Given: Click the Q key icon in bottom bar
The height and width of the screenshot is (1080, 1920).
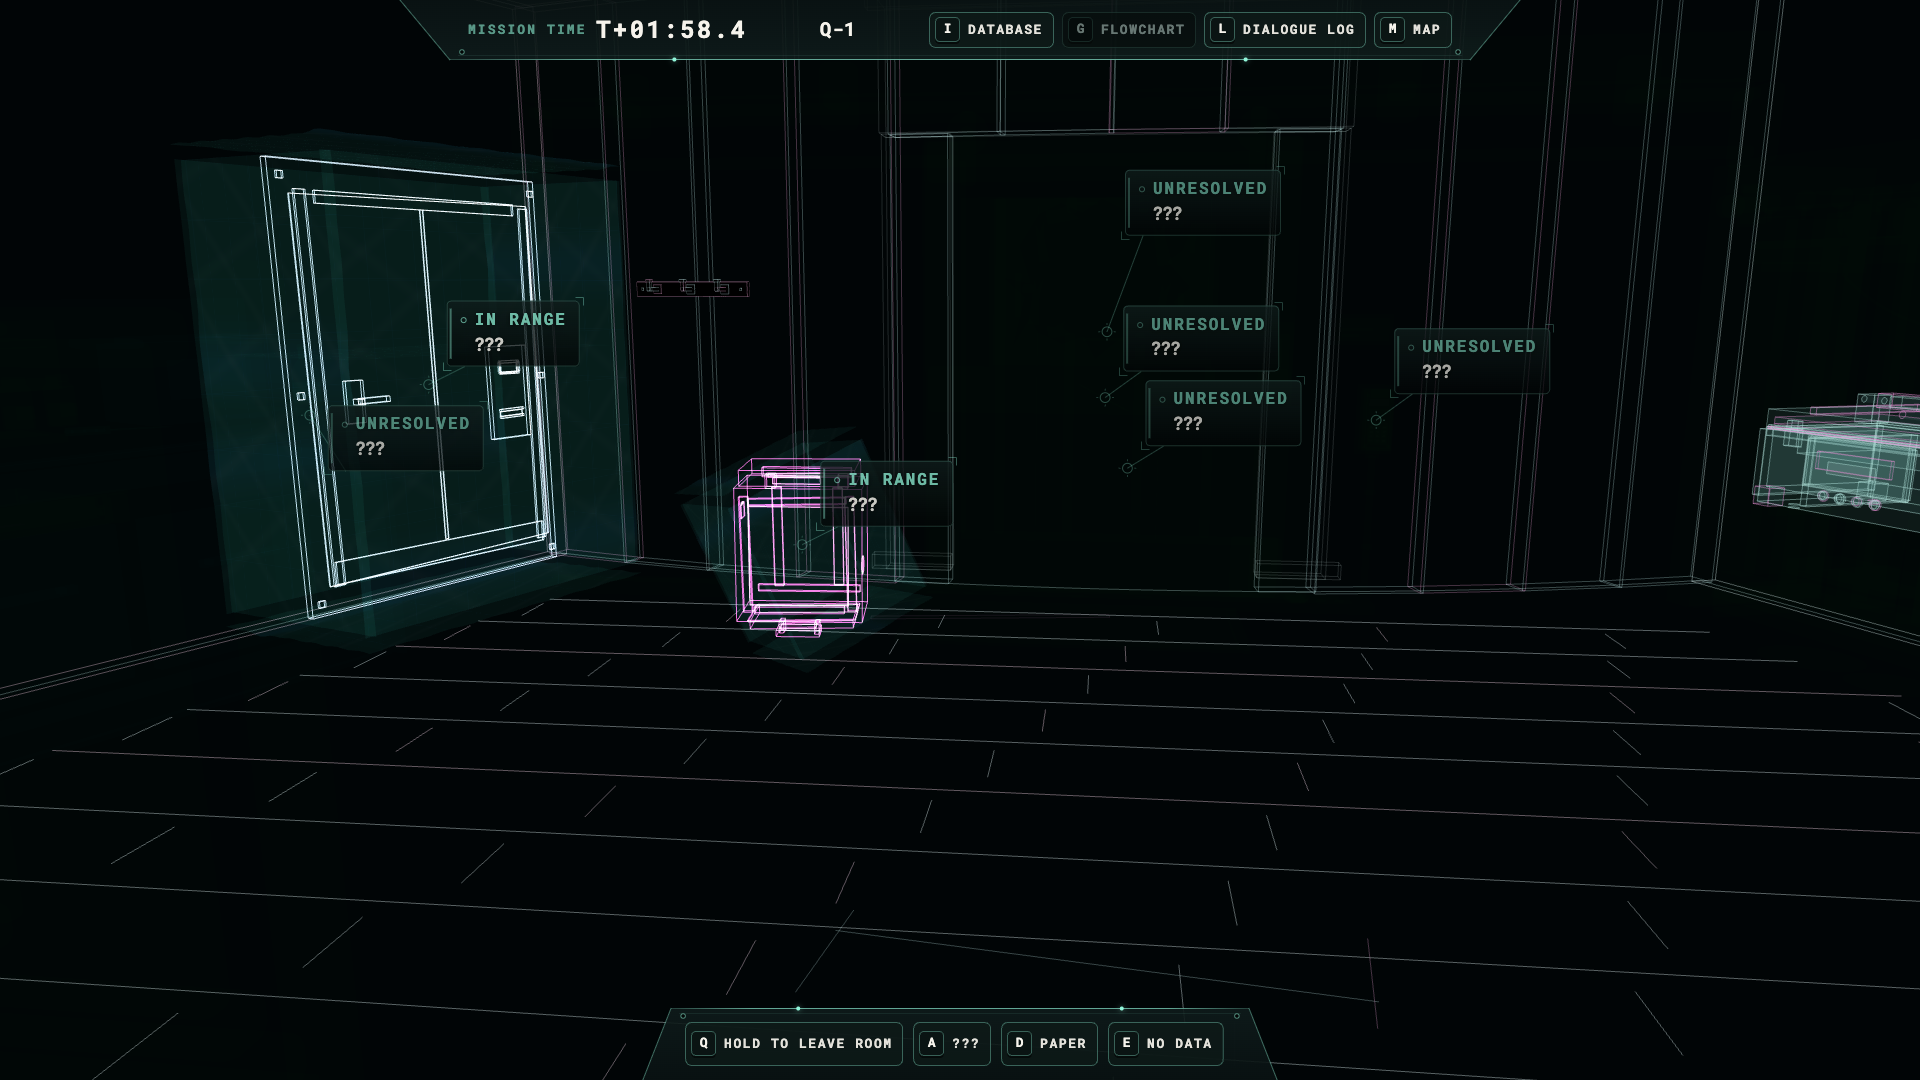Looking at the screenshot, I should click(x=704, y=1044).
